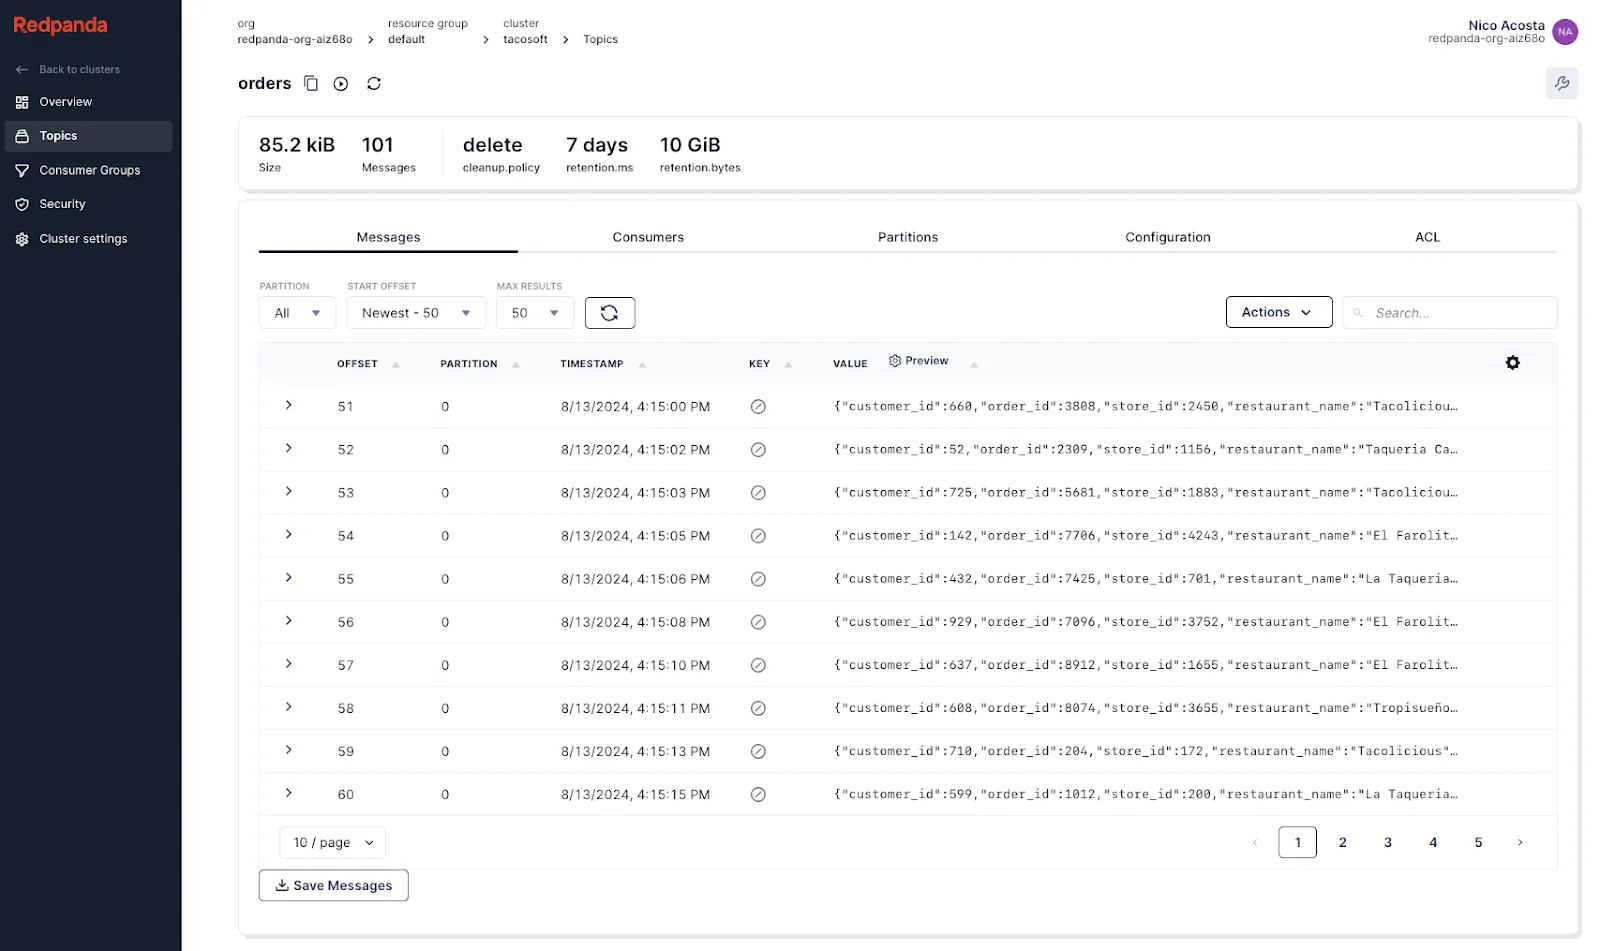
Task: Open Consumer Groups in the sidebar
Action: pos(89,170)
